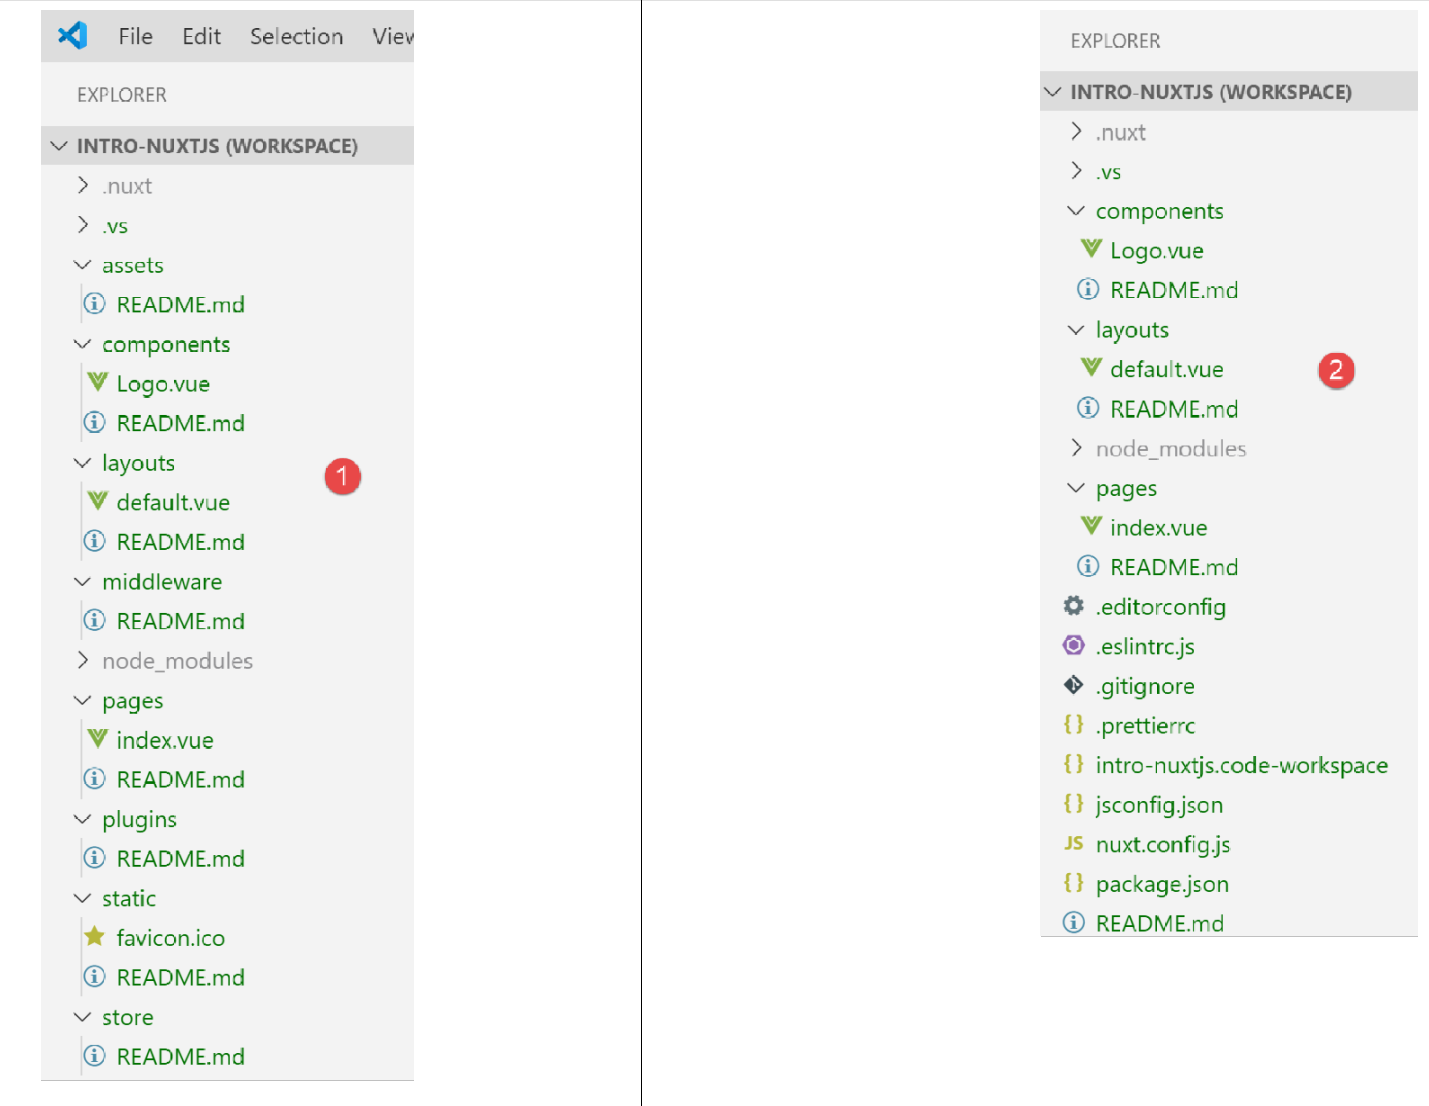Click the star icon beside favicon.ico

point(95,937)
